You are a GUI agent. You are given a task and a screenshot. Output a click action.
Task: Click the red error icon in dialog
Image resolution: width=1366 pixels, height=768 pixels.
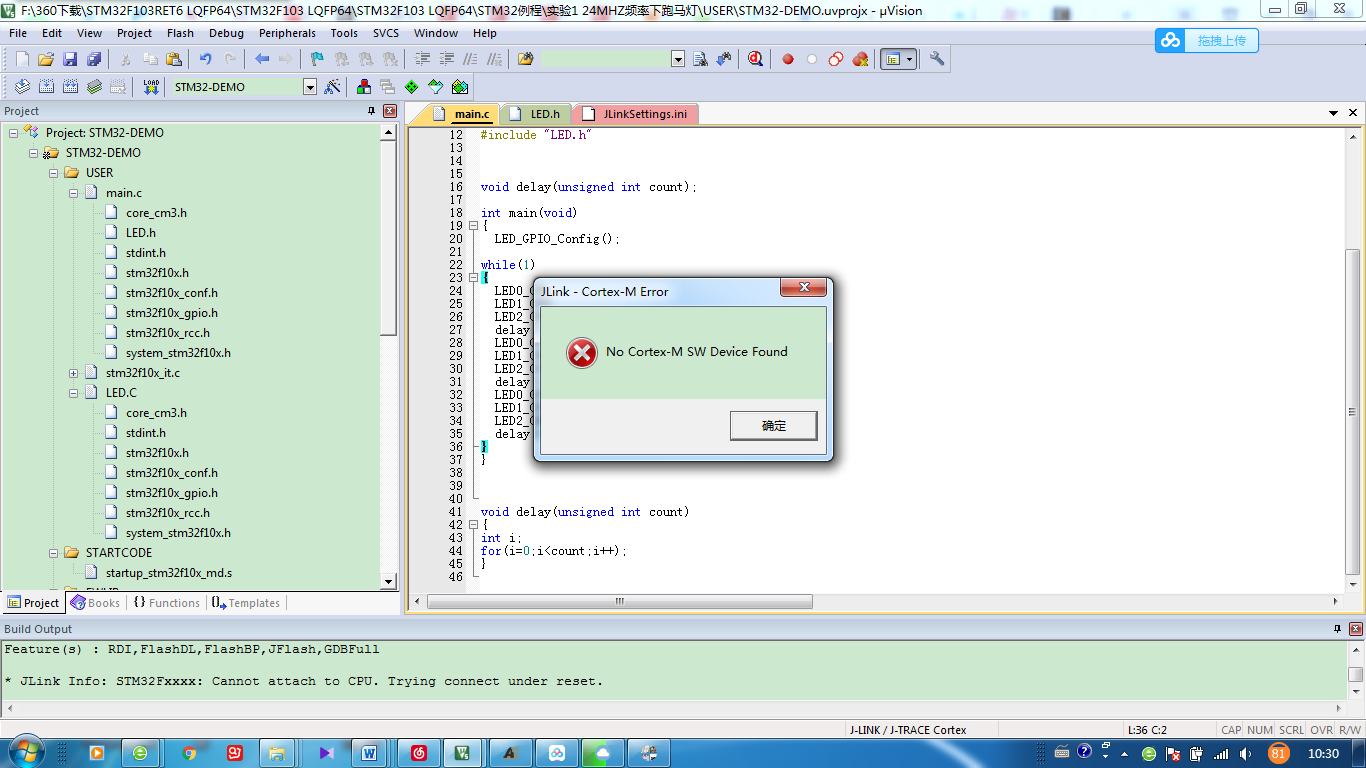click(581, 352)
